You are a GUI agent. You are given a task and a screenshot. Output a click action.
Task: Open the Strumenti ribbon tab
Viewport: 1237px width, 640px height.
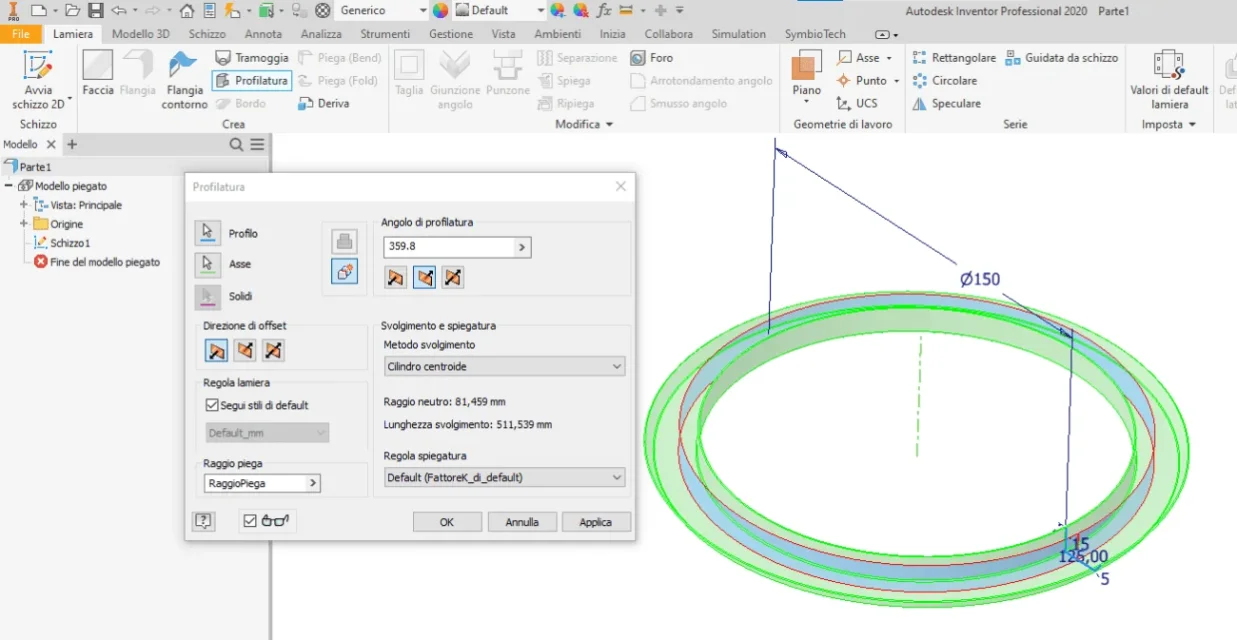coord(385,34)
